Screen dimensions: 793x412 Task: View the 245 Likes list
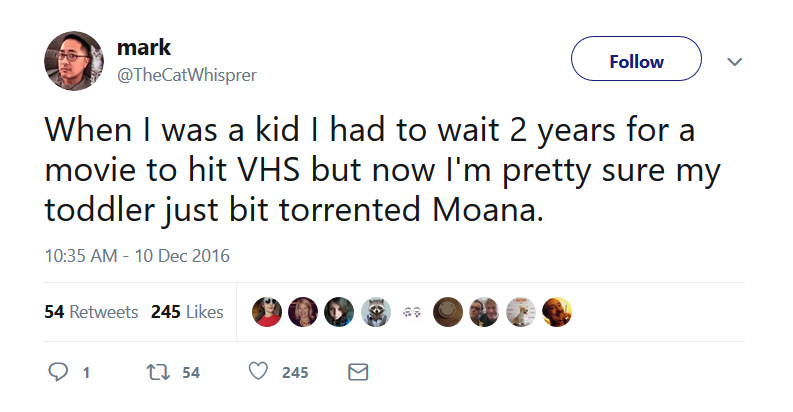(187, 312)
